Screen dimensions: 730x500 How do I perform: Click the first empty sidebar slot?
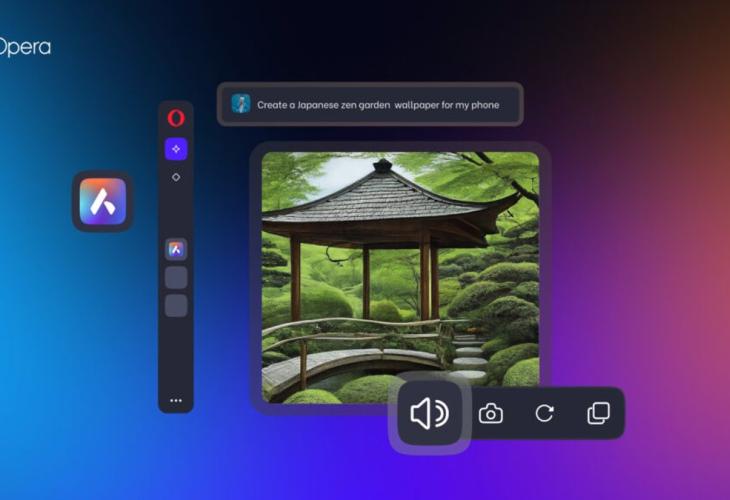click(x=176, y=278)
